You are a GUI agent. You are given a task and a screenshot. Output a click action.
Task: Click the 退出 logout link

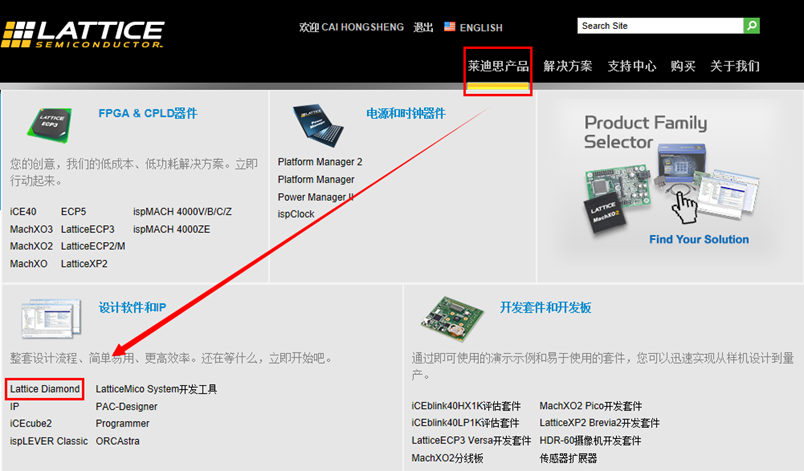click(x=424, y=27)
